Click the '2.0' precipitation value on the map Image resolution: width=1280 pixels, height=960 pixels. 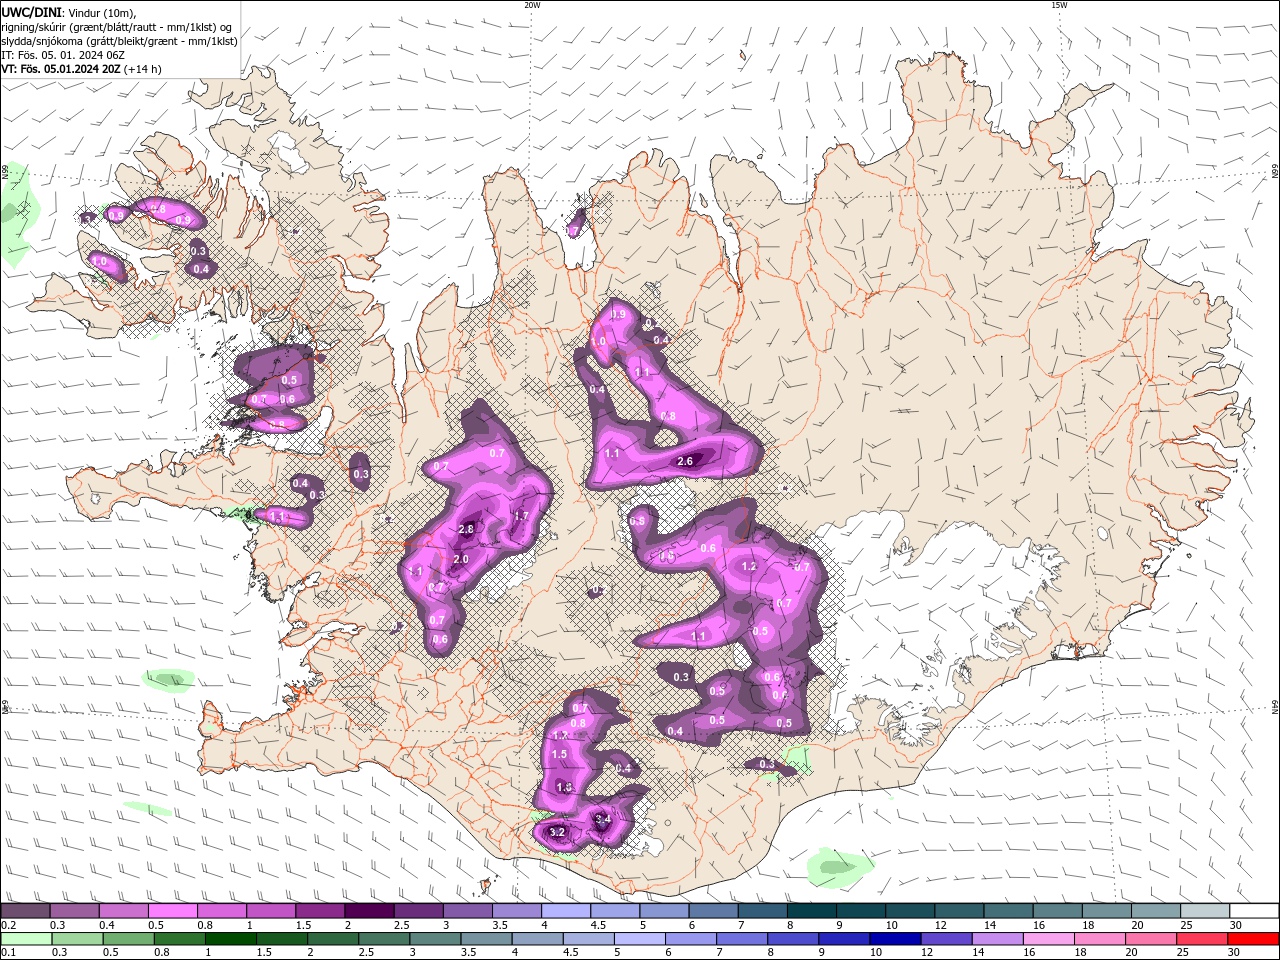461,559
